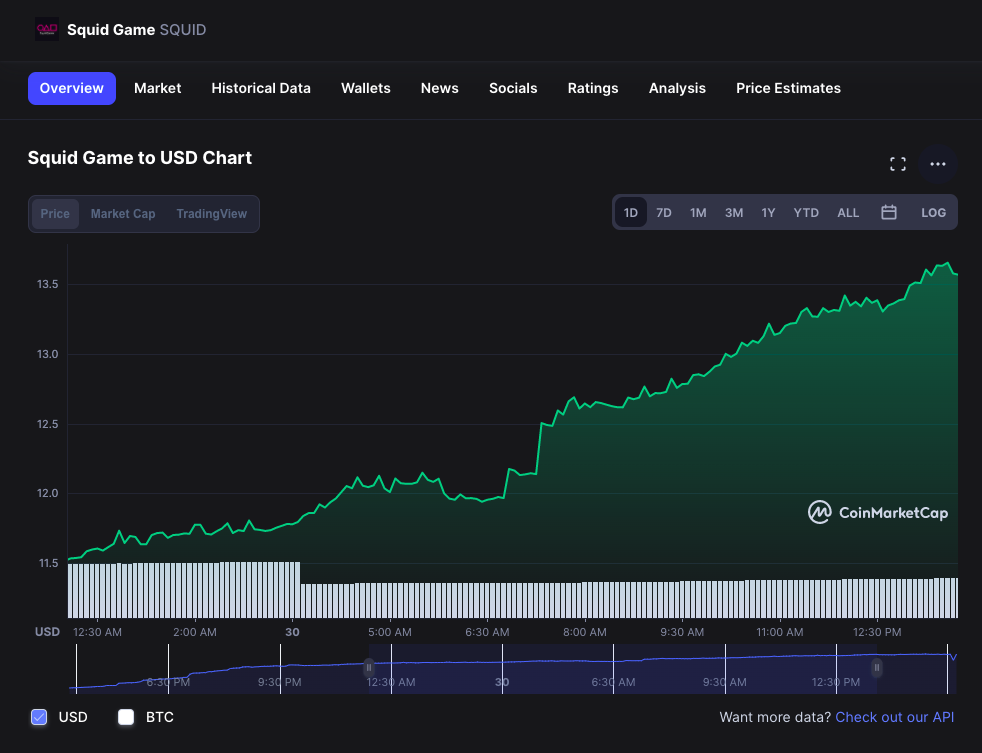Open the Historical Data tab
This screenshot has width=982, height=753.
click(x=261, y=88)
